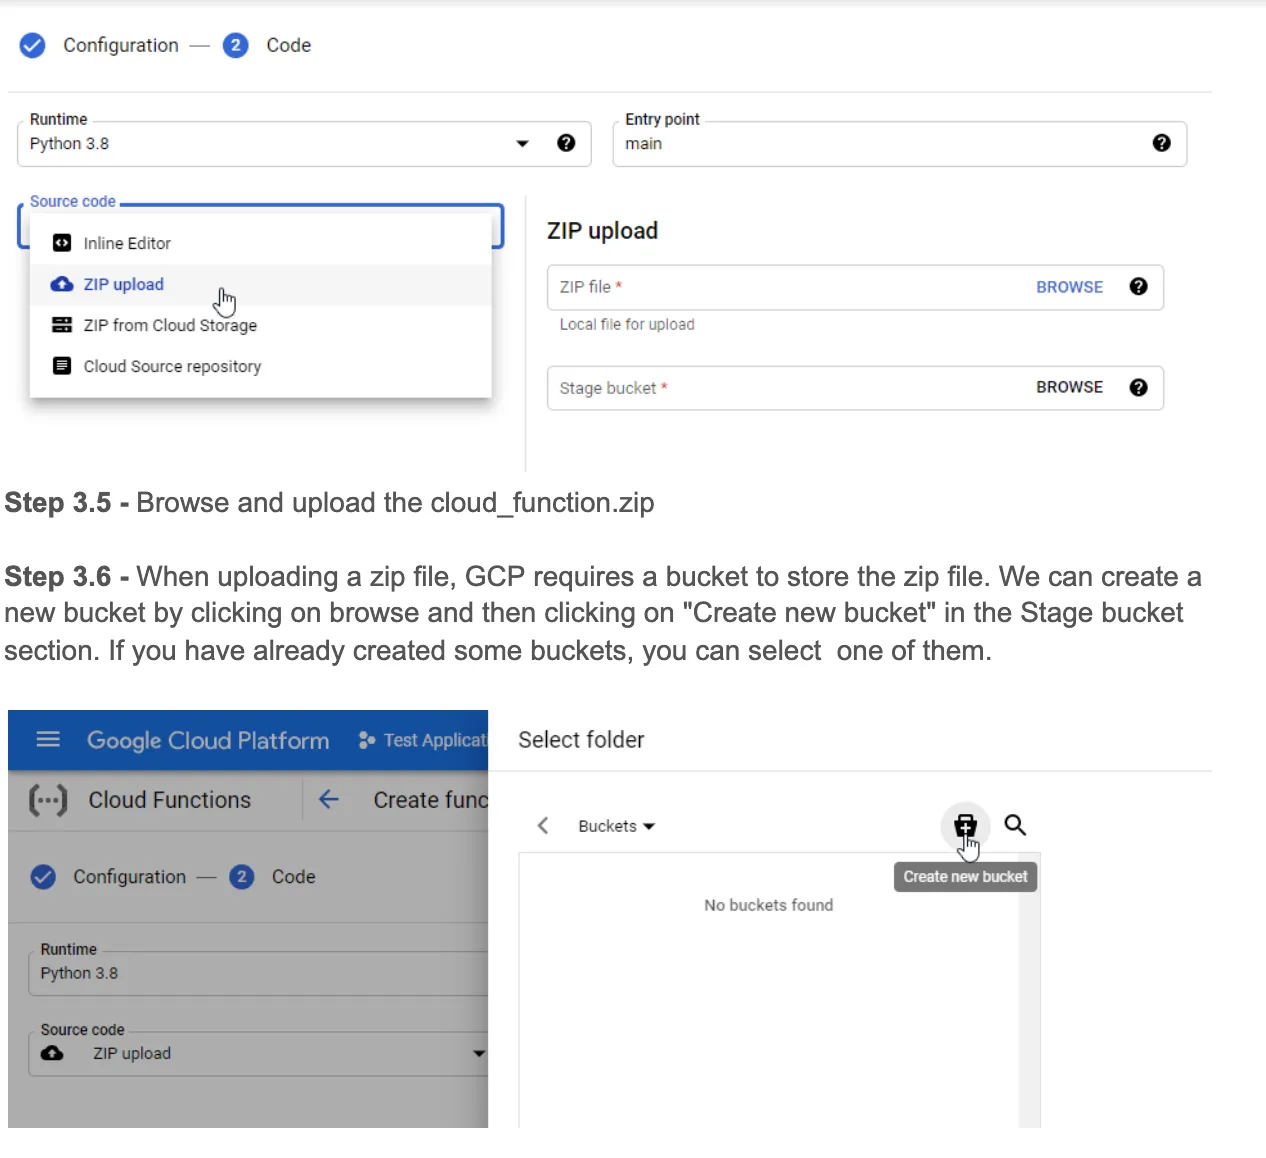
Task: Click the back arrow next to Create function
Action: click(328, 799)
